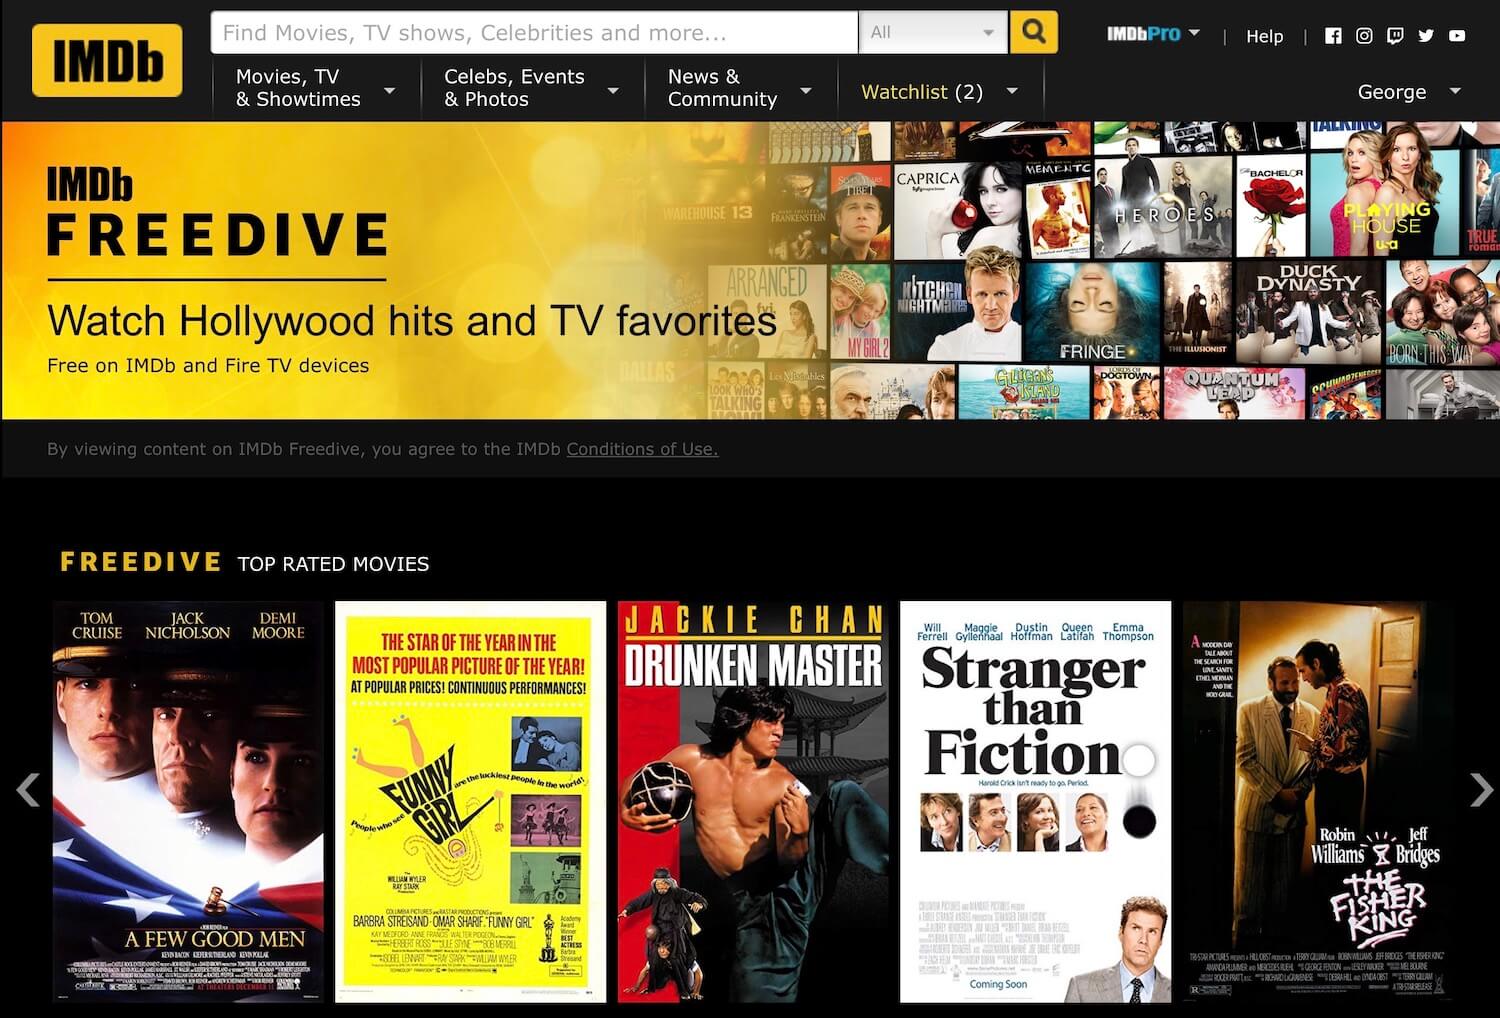
Task: Click the IMDb Freedive banner title
Action: tap(217, 212)
